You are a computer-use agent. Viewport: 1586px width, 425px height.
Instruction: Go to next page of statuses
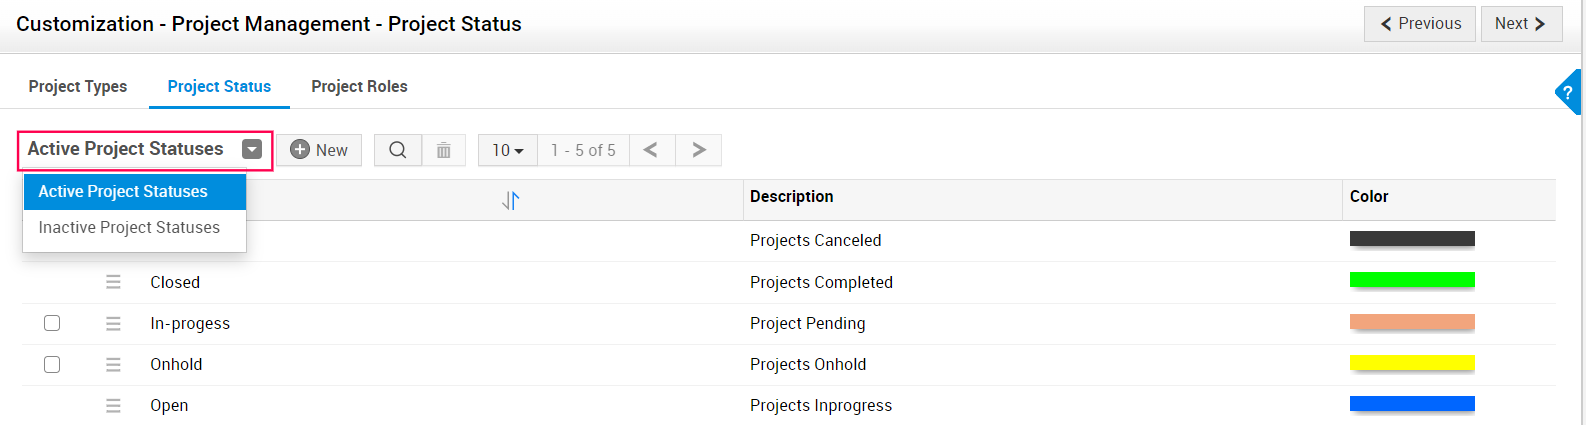pos(699,150)
